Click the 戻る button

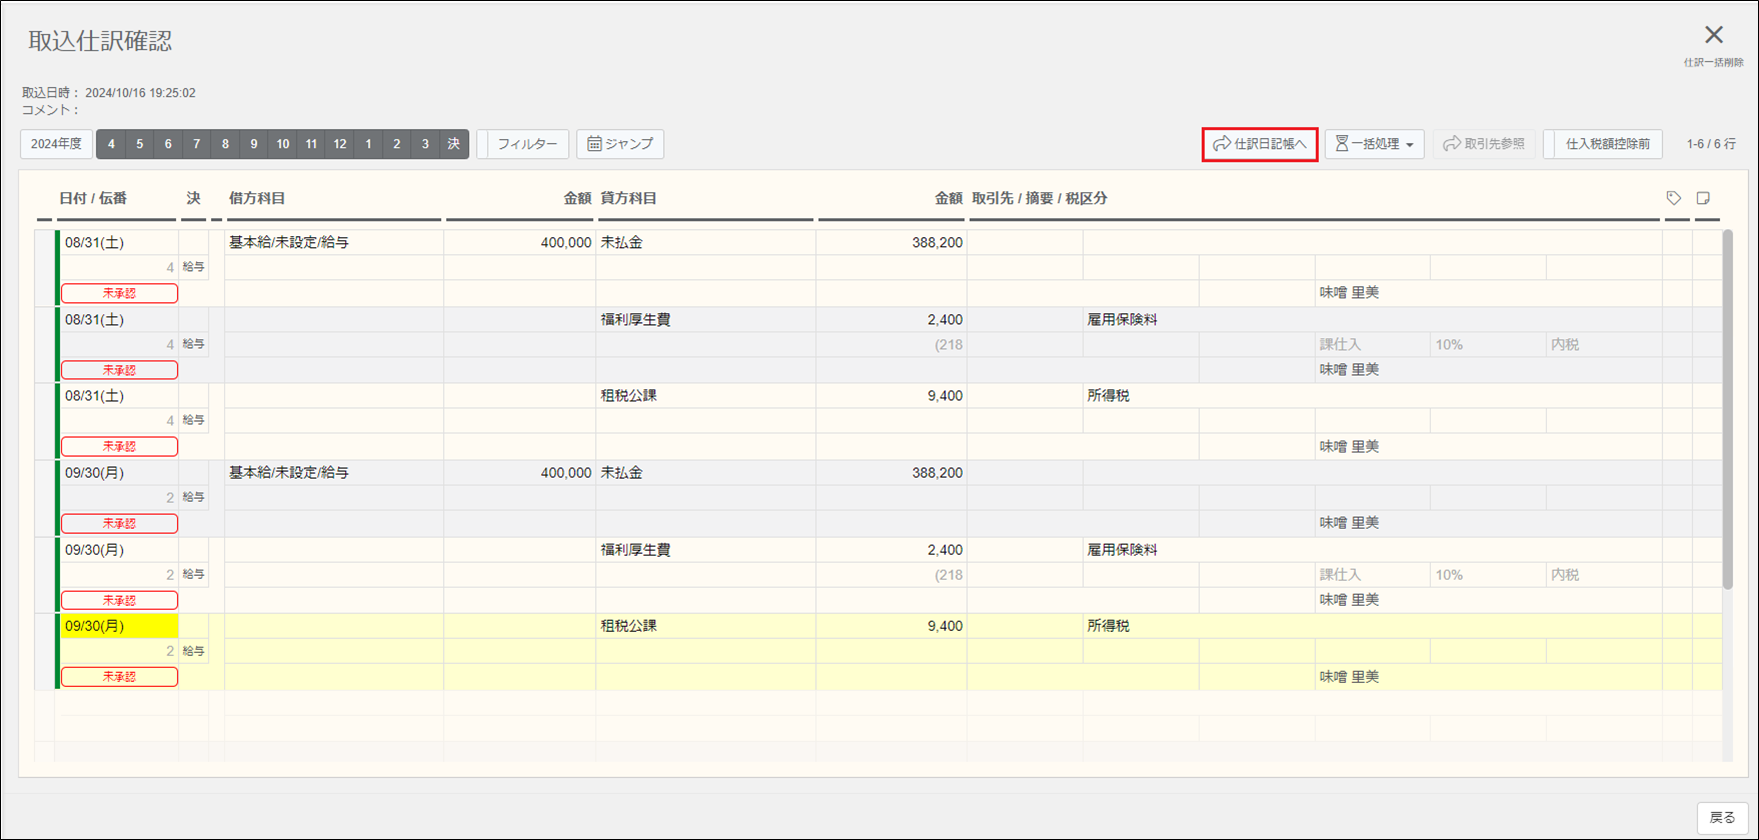pyautogui.click(x=1722, y=818)
